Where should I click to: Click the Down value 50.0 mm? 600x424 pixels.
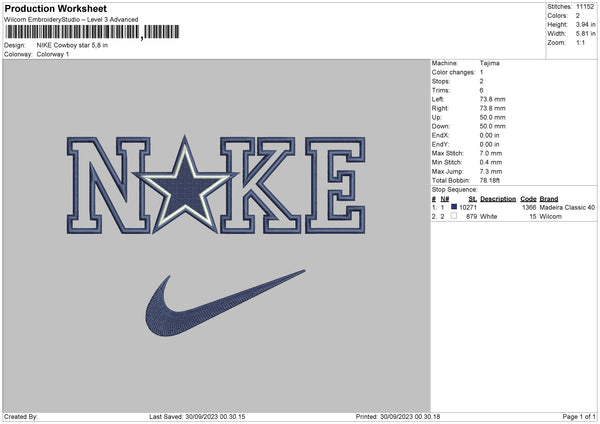tap(492, 126)
